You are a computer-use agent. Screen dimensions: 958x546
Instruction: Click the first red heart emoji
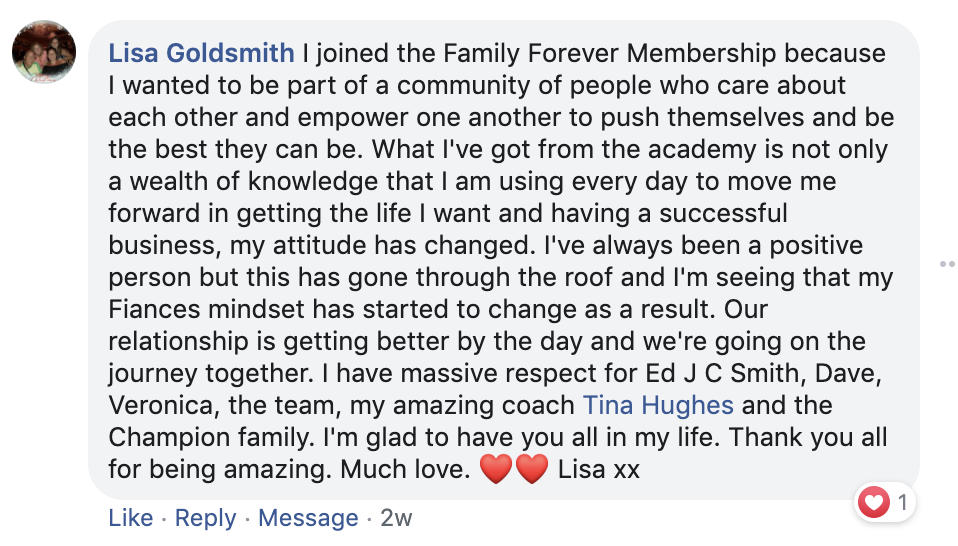point(496,469)
